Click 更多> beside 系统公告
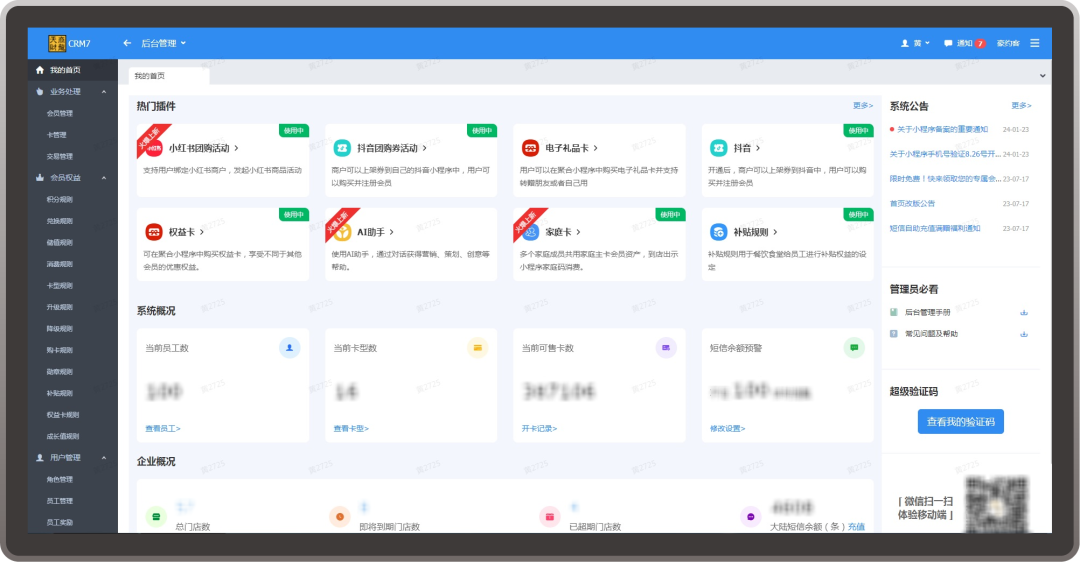 click(1021, 105)
